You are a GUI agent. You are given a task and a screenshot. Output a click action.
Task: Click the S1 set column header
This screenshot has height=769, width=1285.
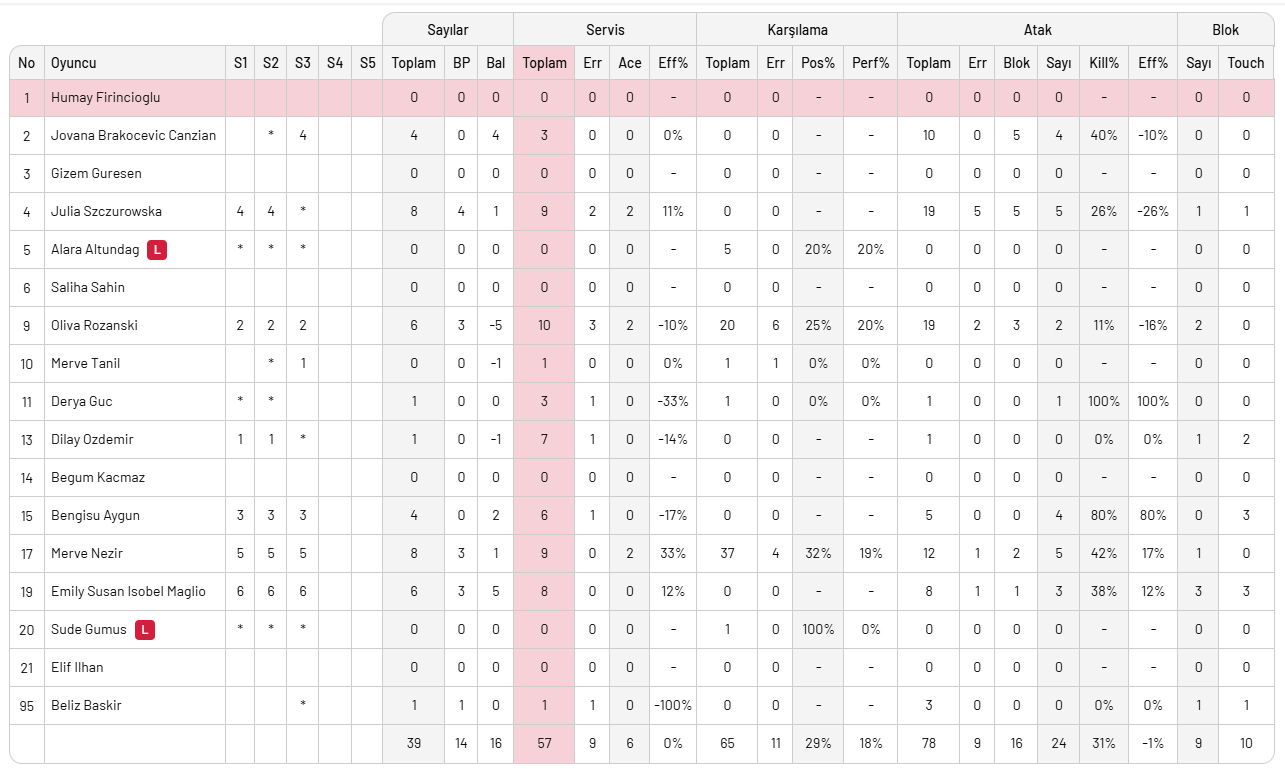[240, 63]
